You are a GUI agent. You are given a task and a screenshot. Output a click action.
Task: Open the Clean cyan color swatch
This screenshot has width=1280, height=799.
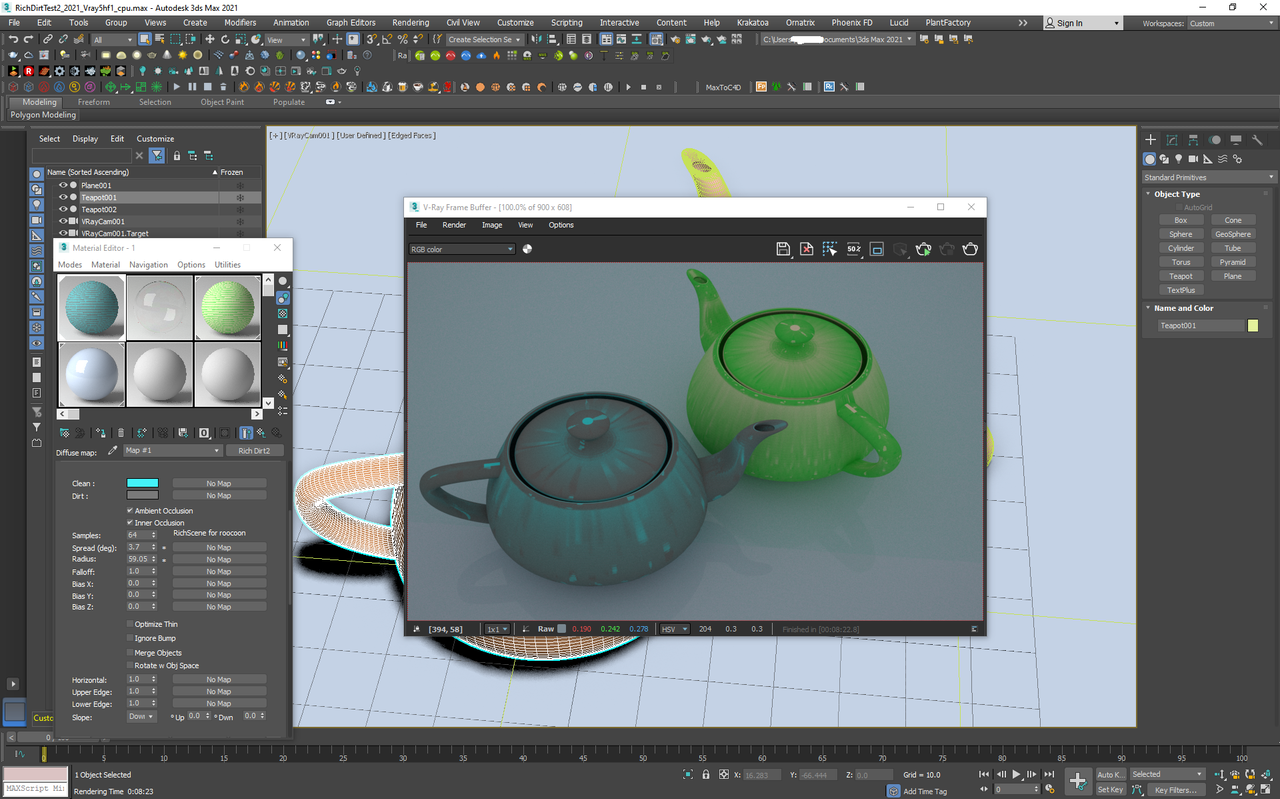click(142, 483)
